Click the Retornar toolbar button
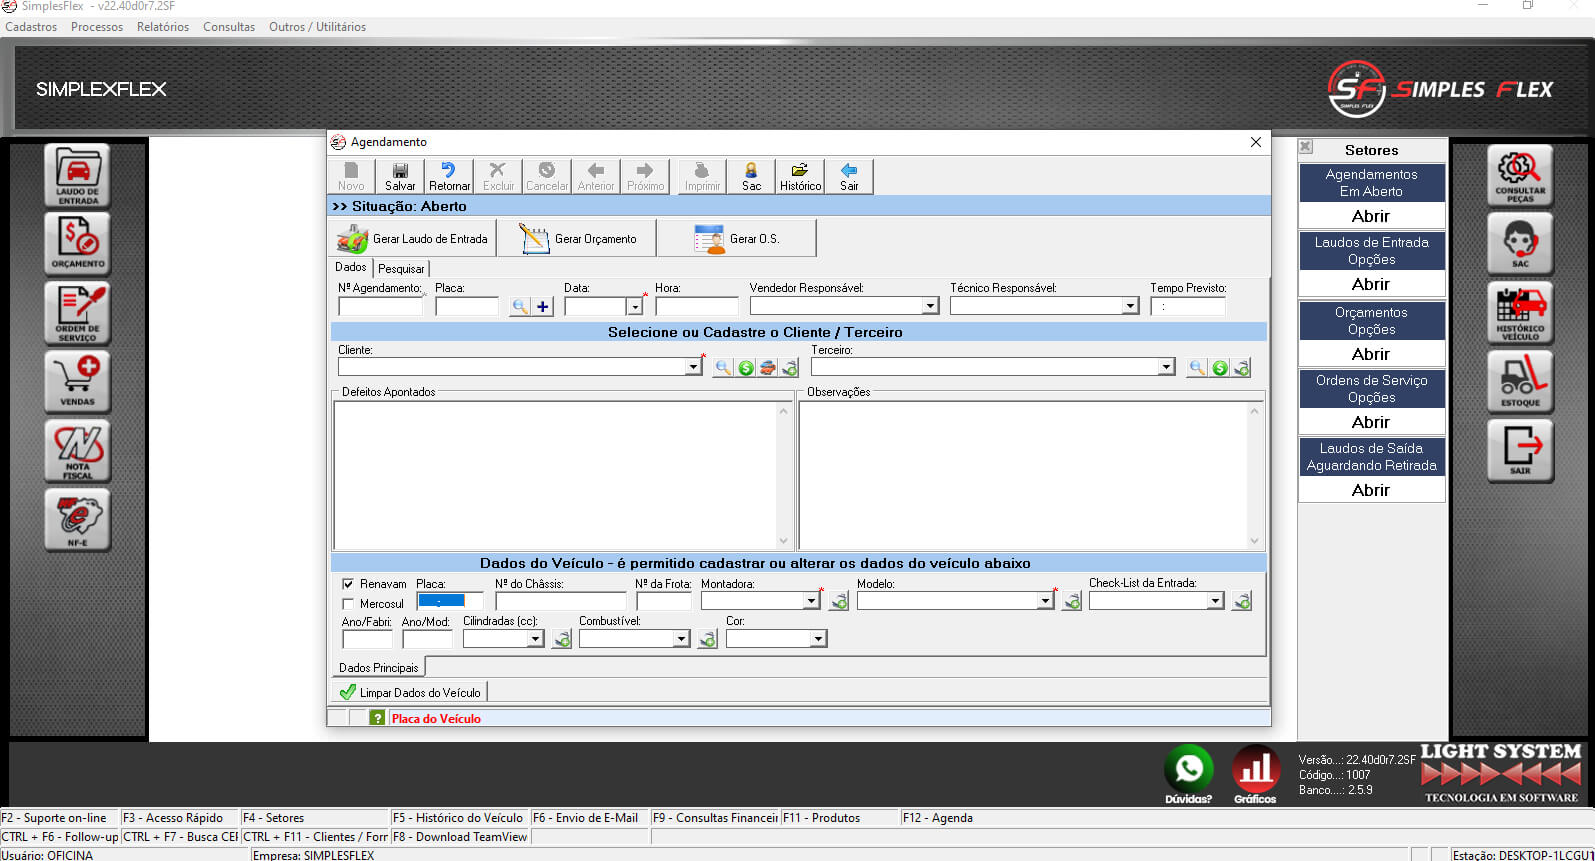This screenshot has height=861, width=1595. 449,177
